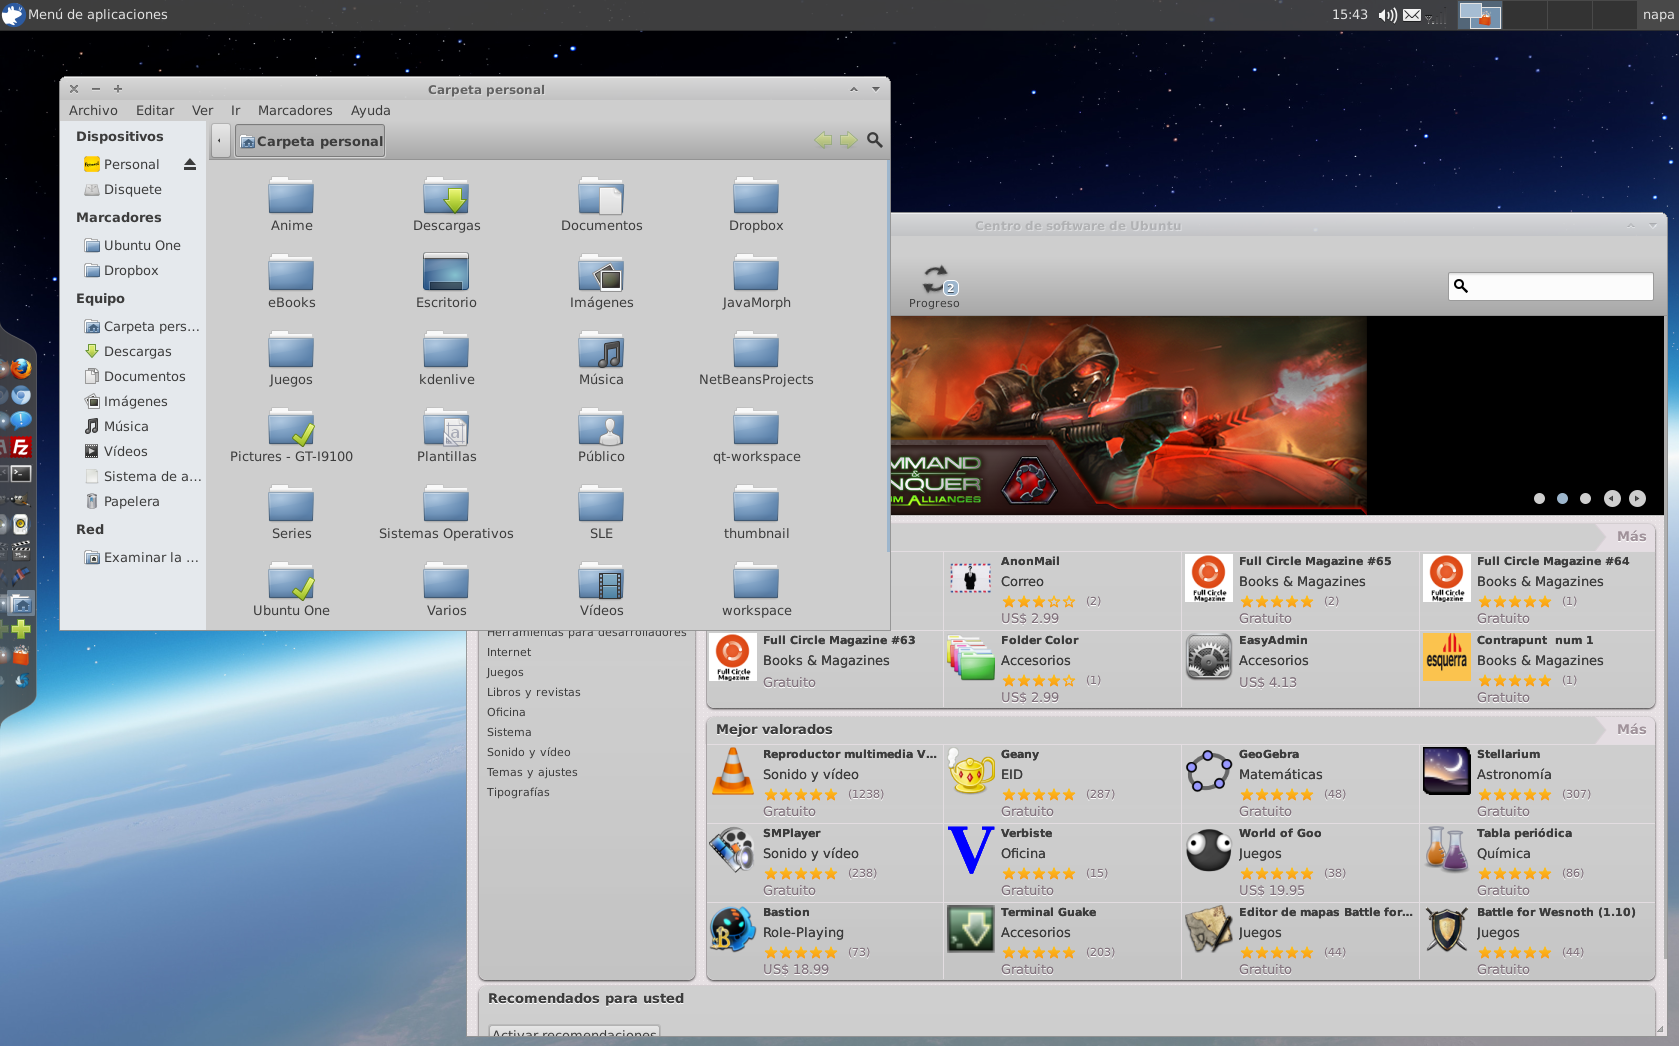Screen dimensions: 1679x1046
Task: Open the FileZilla icon in the dock
Action: (20, 447)
